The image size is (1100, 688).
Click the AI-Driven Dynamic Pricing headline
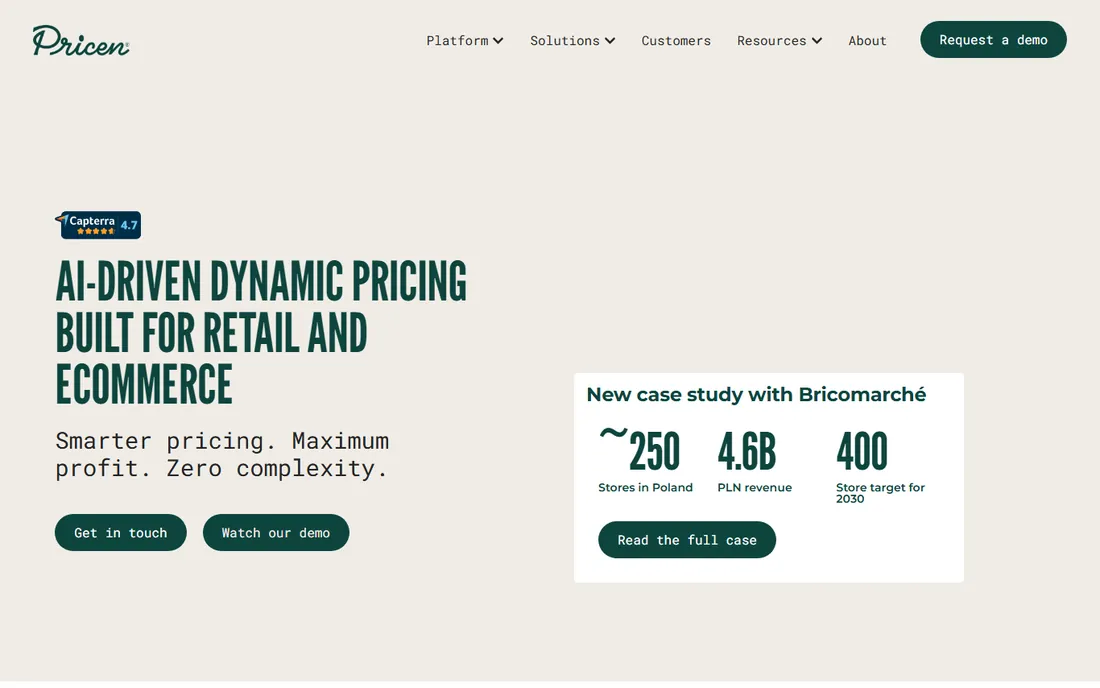(x=261, y=332)
